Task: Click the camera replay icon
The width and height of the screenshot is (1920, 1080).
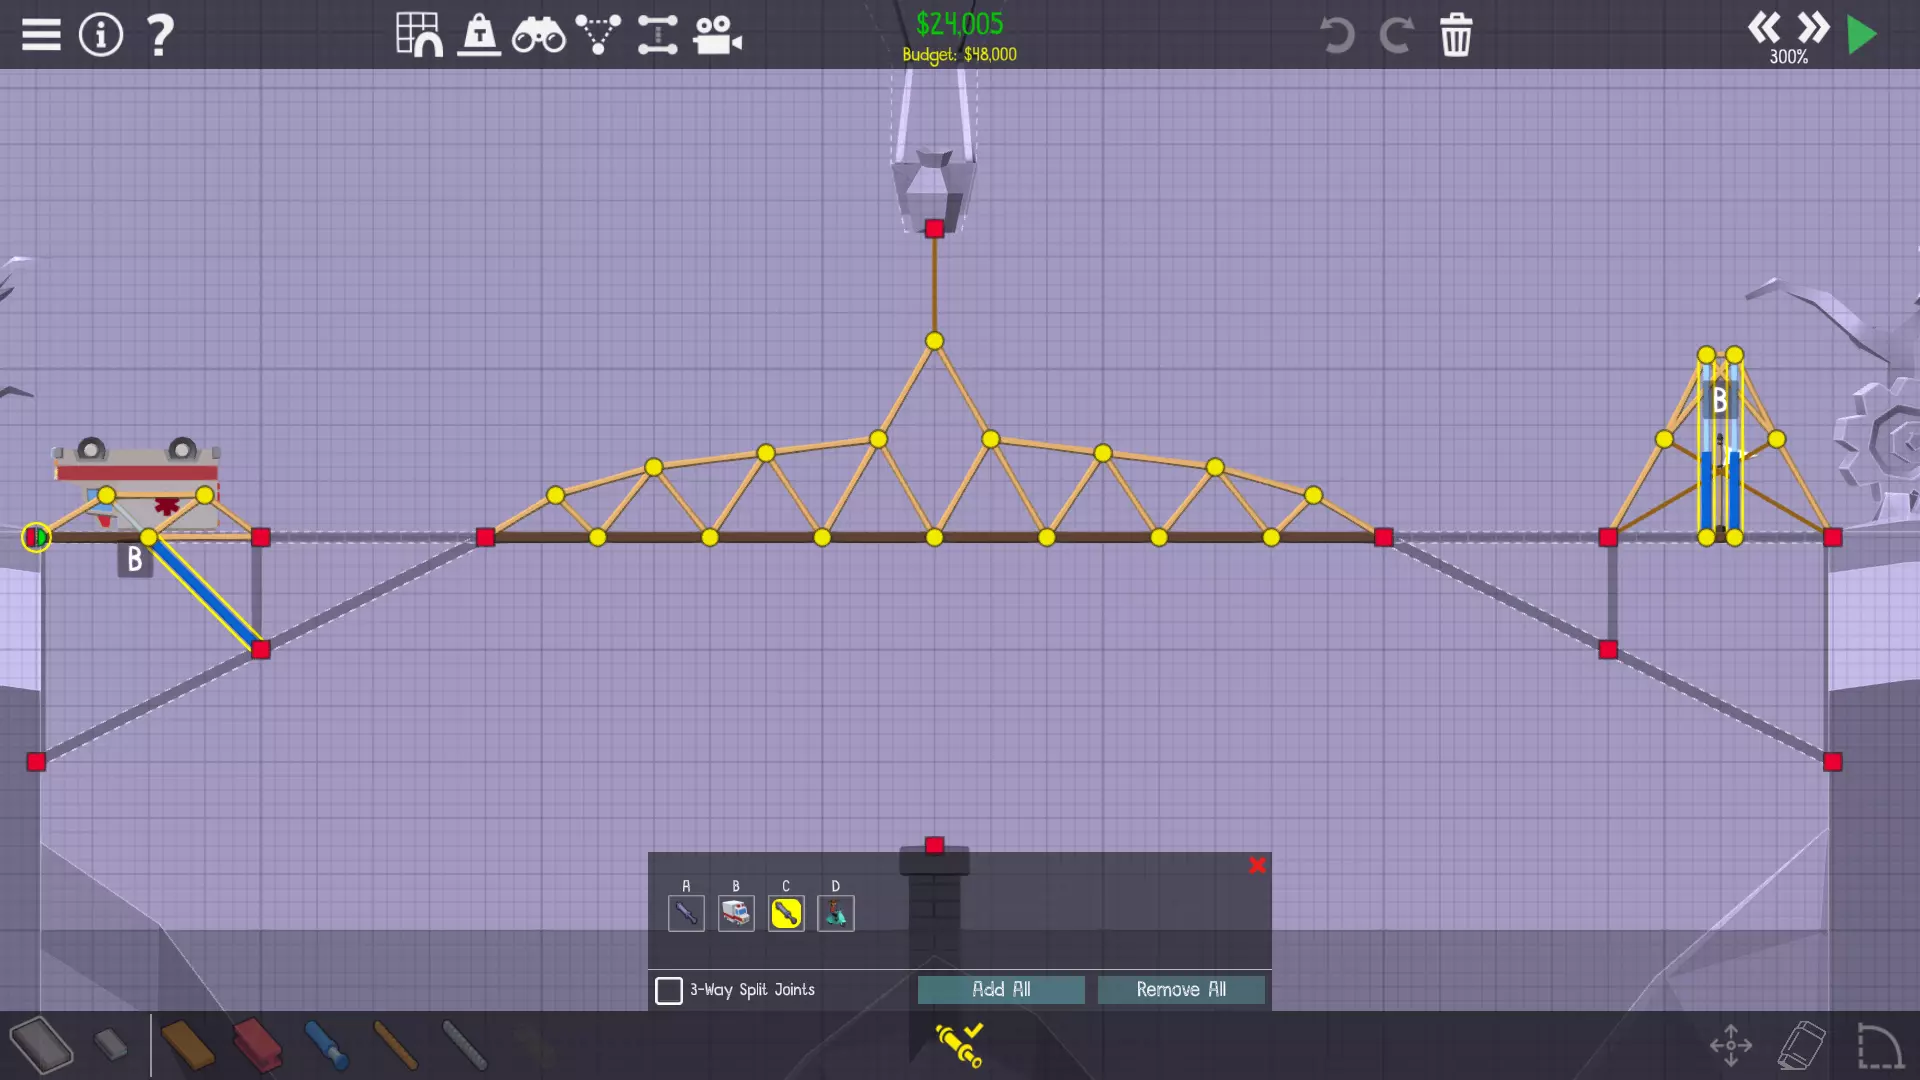Action: point(717,36)
